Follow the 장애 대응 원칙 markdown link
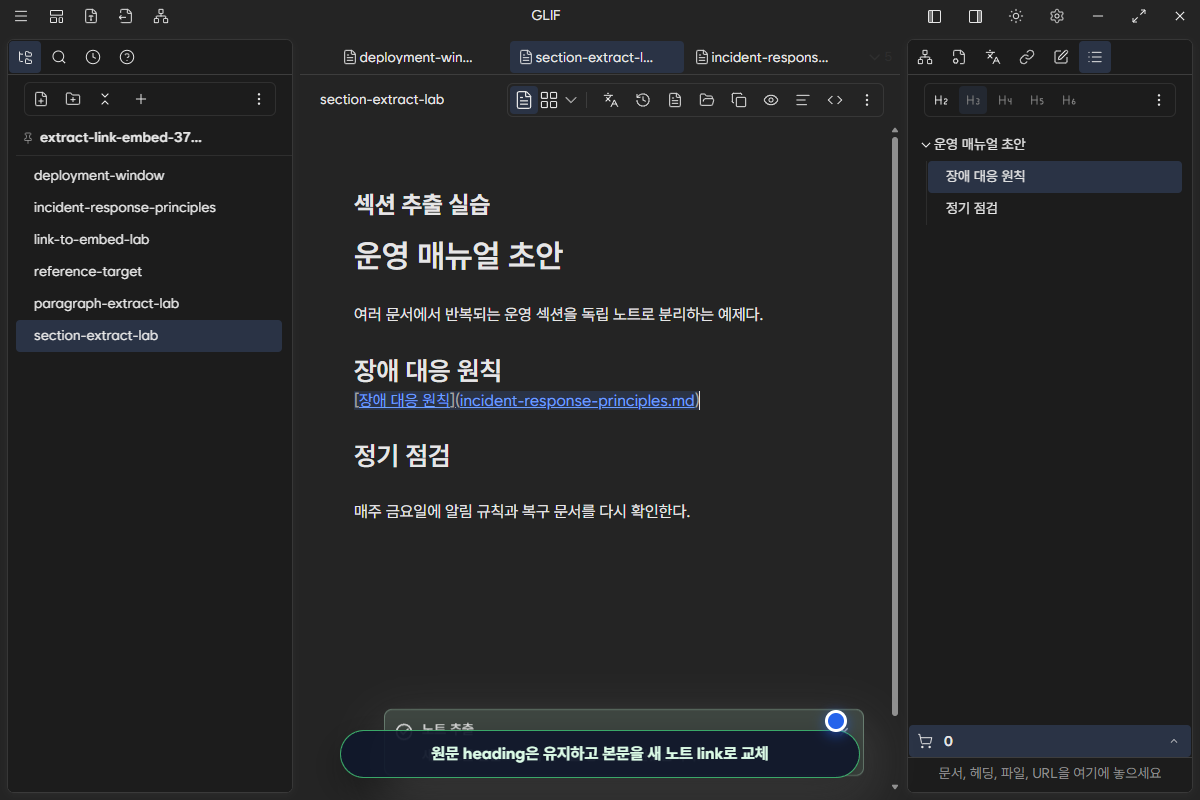The image size is (1200, 800). (x=526, y=401)
